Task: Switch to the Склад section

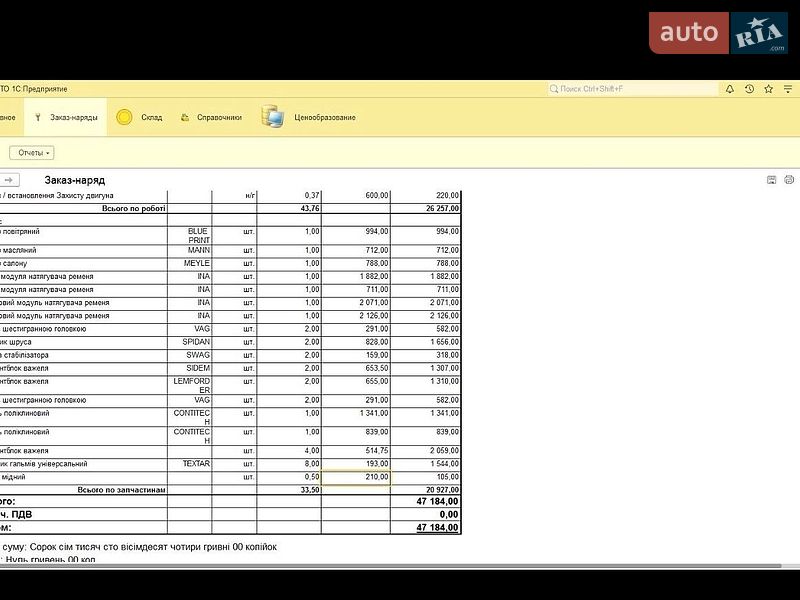Action: coord(152,117)
